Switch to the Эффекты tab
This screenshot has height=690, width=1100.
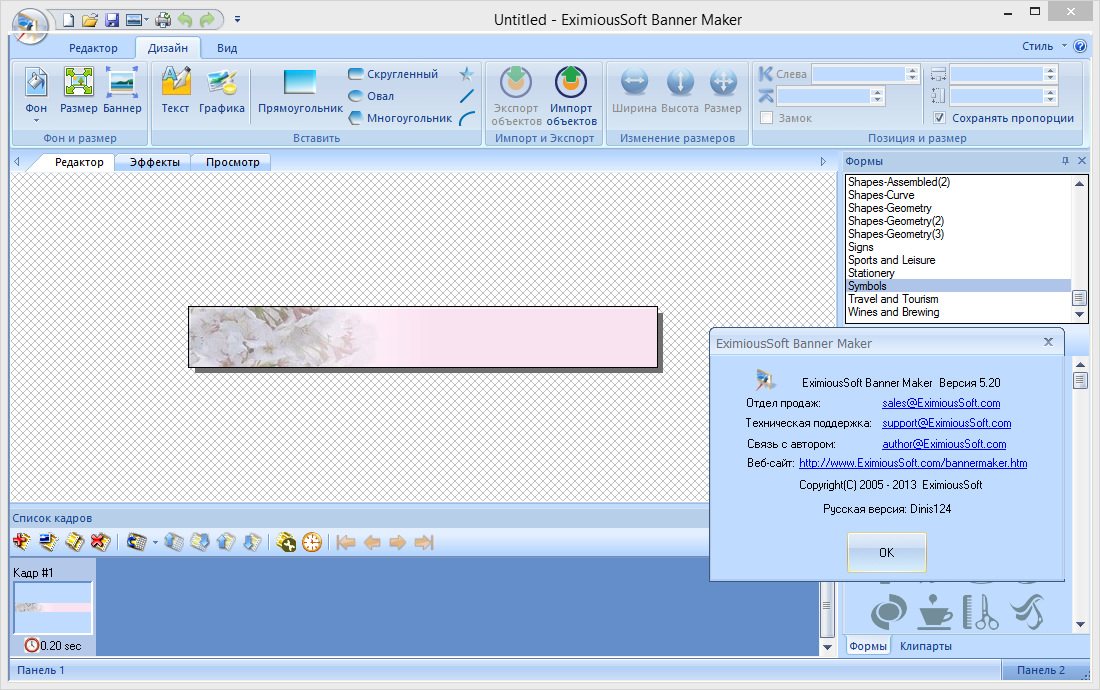155,162
